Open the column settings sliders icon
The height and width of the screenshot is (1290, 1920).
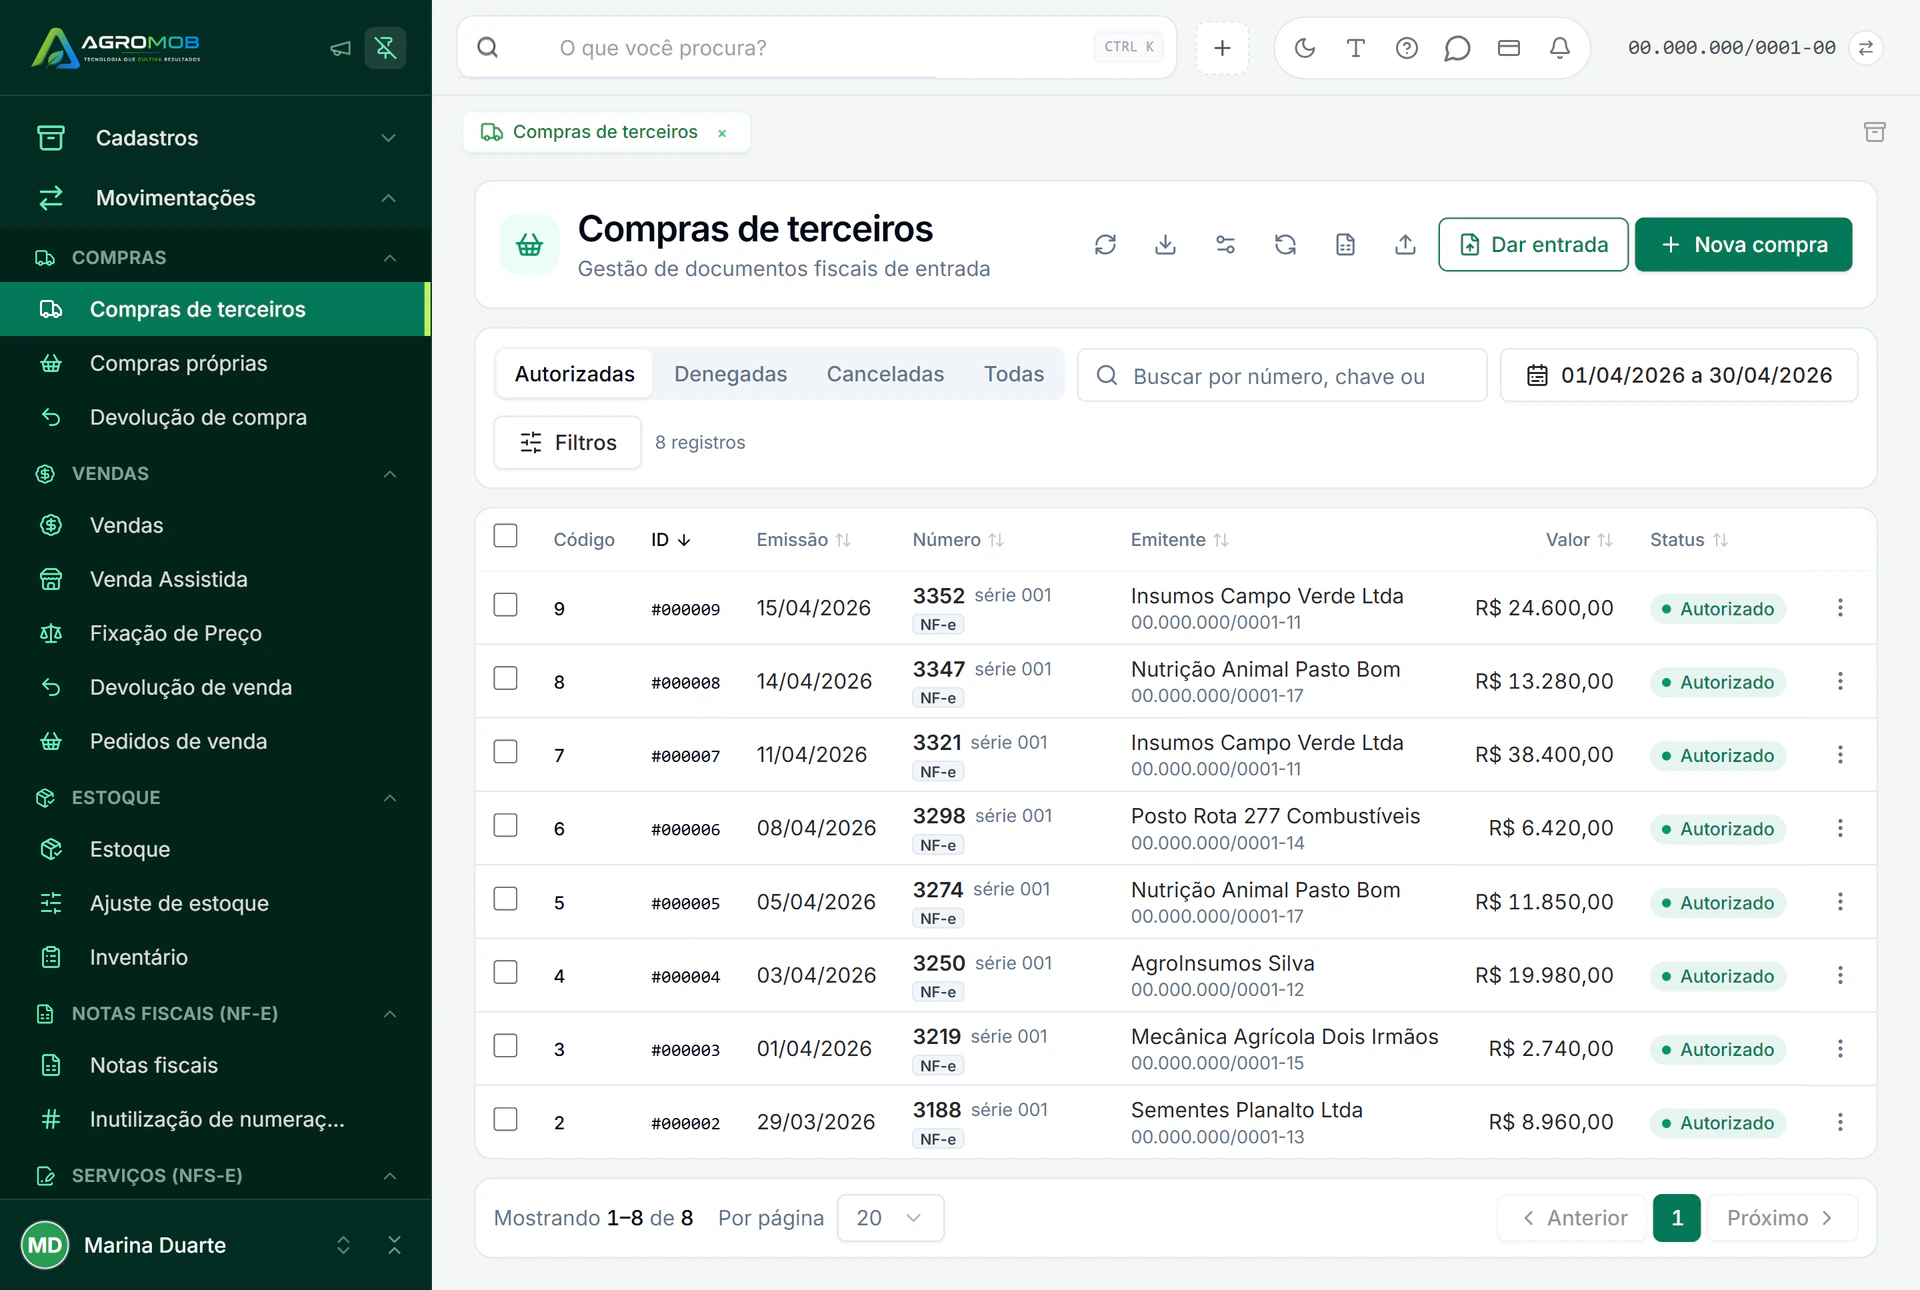tap(1225, 245)
